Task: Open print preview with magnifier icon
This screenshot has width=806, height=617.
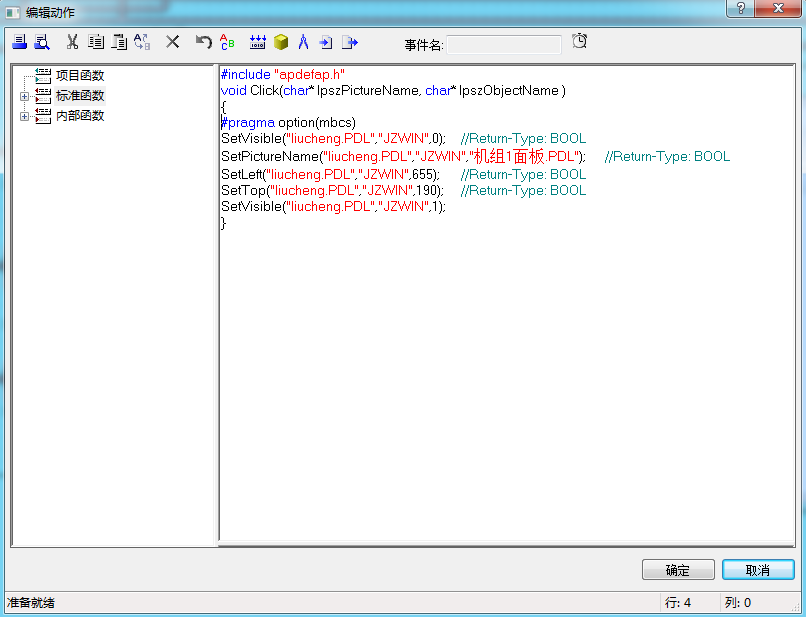Action: [42, 42]
